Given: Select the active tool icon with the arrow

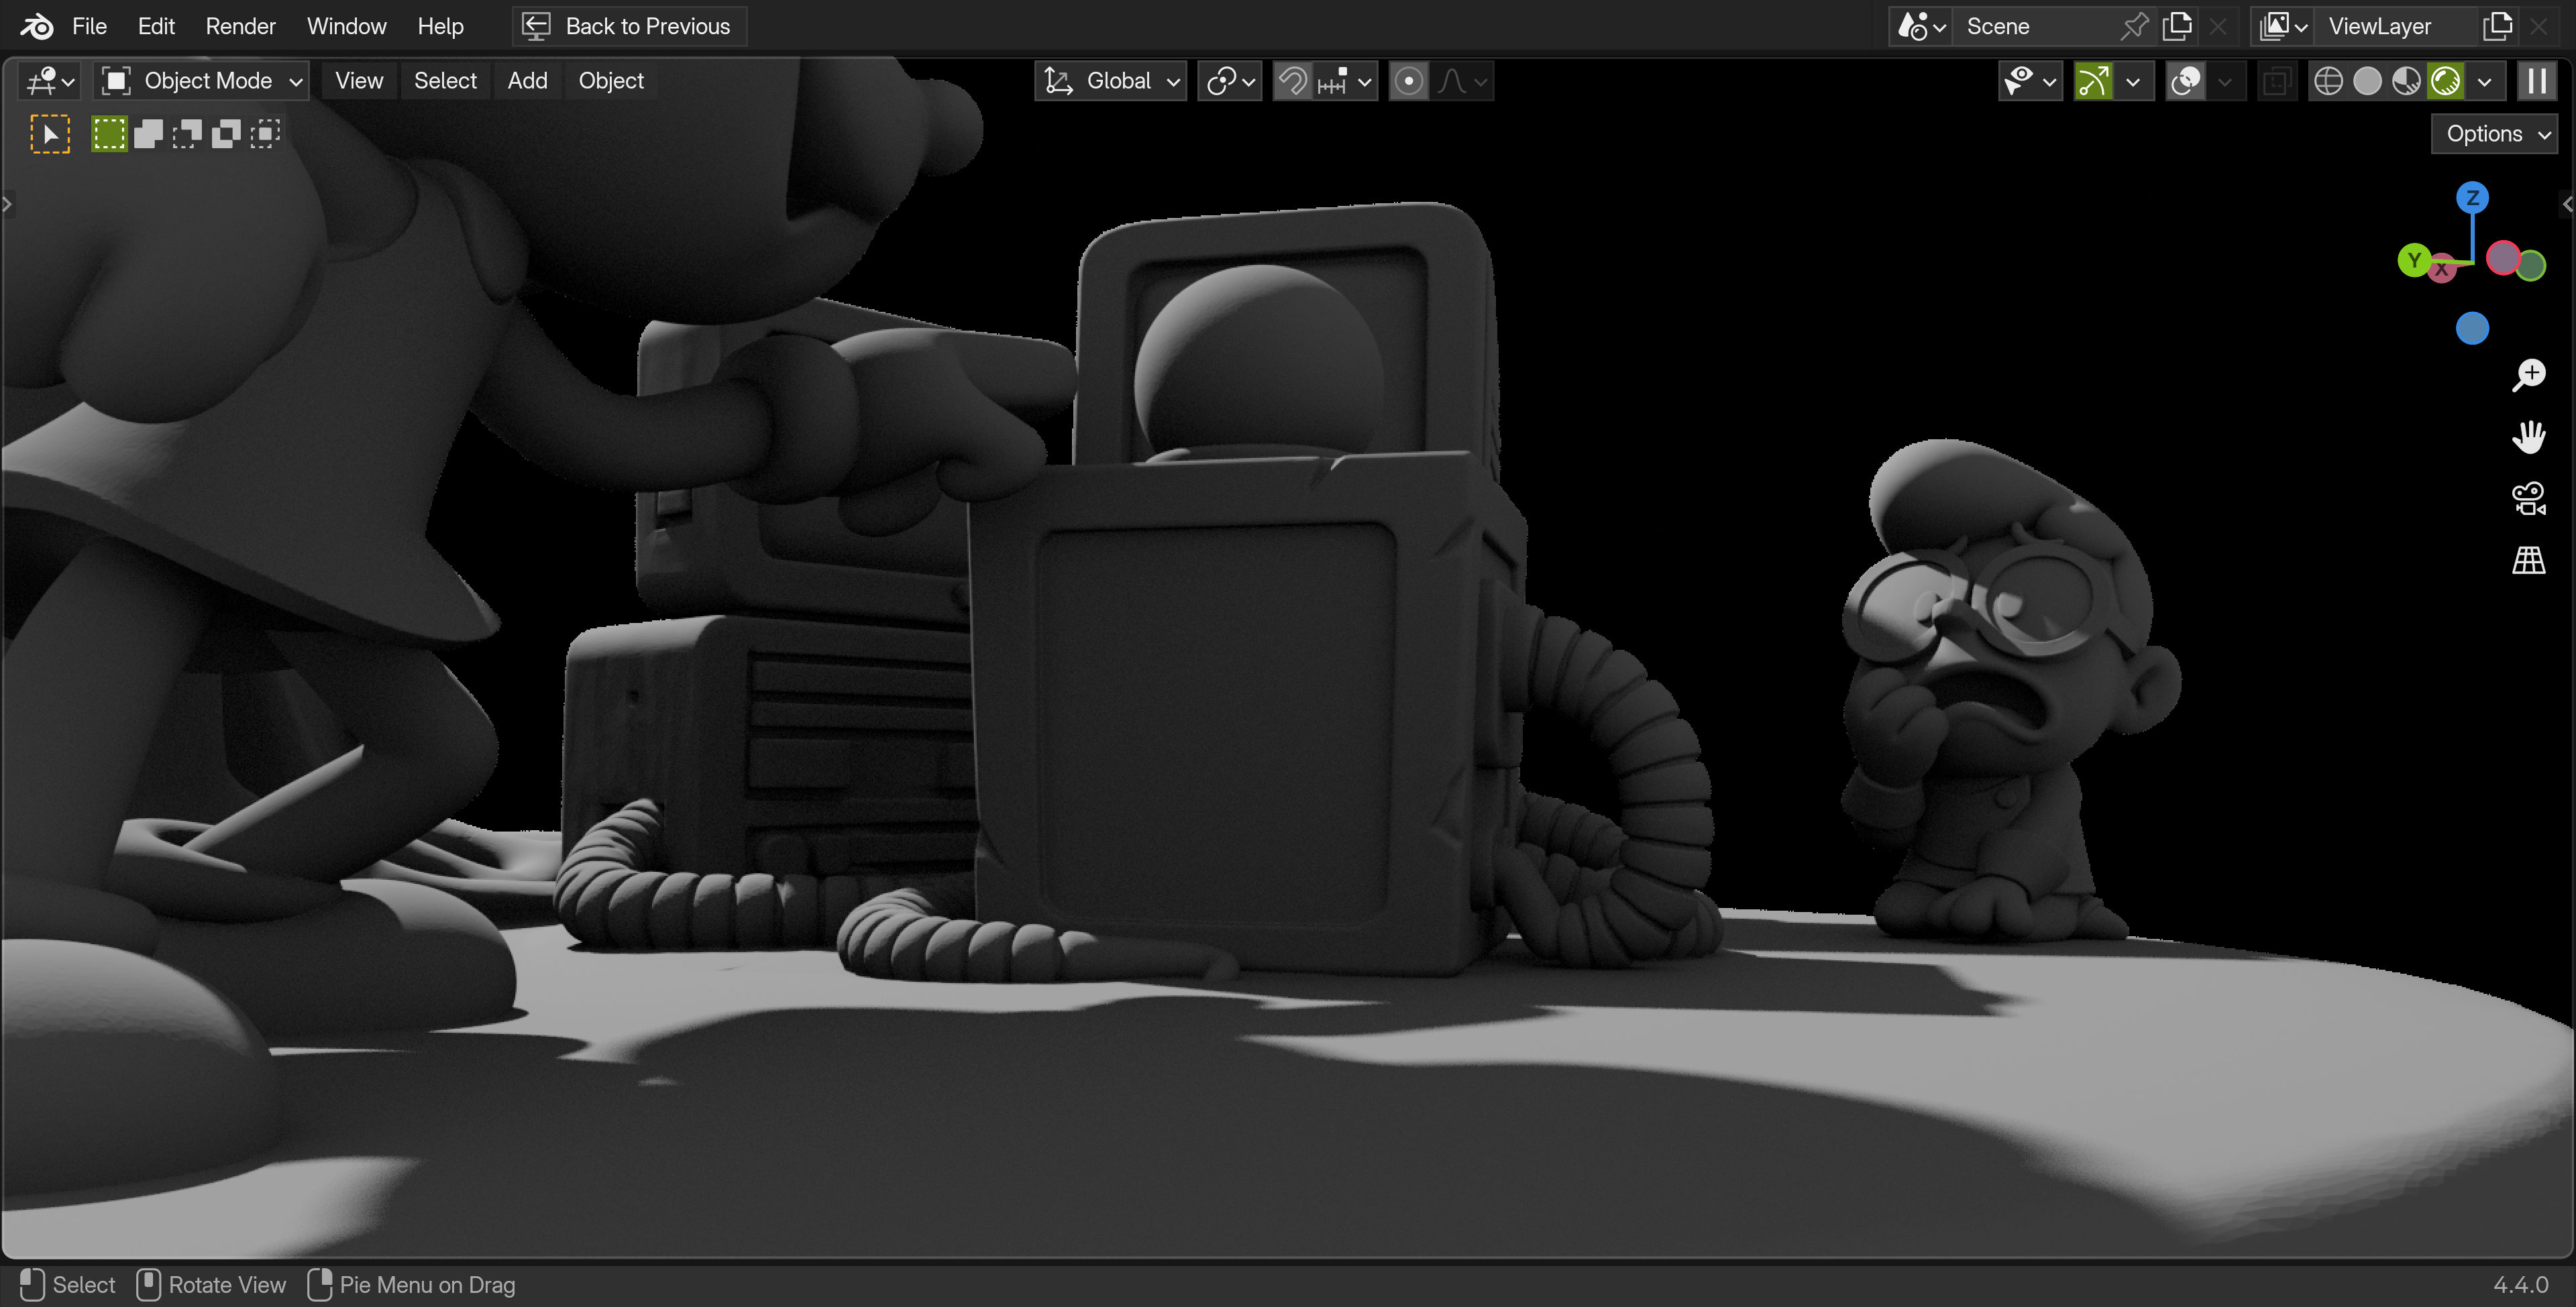Looking at the screenshot, I should tap(50, 134).
